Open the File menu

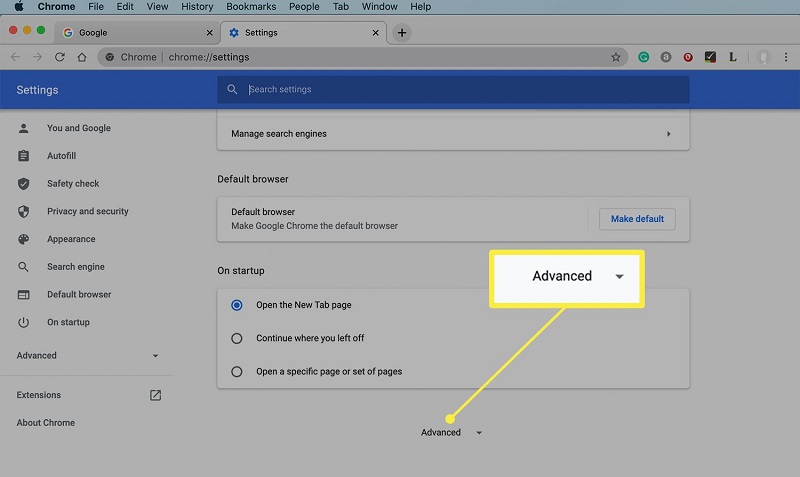(x=96, y=7)
